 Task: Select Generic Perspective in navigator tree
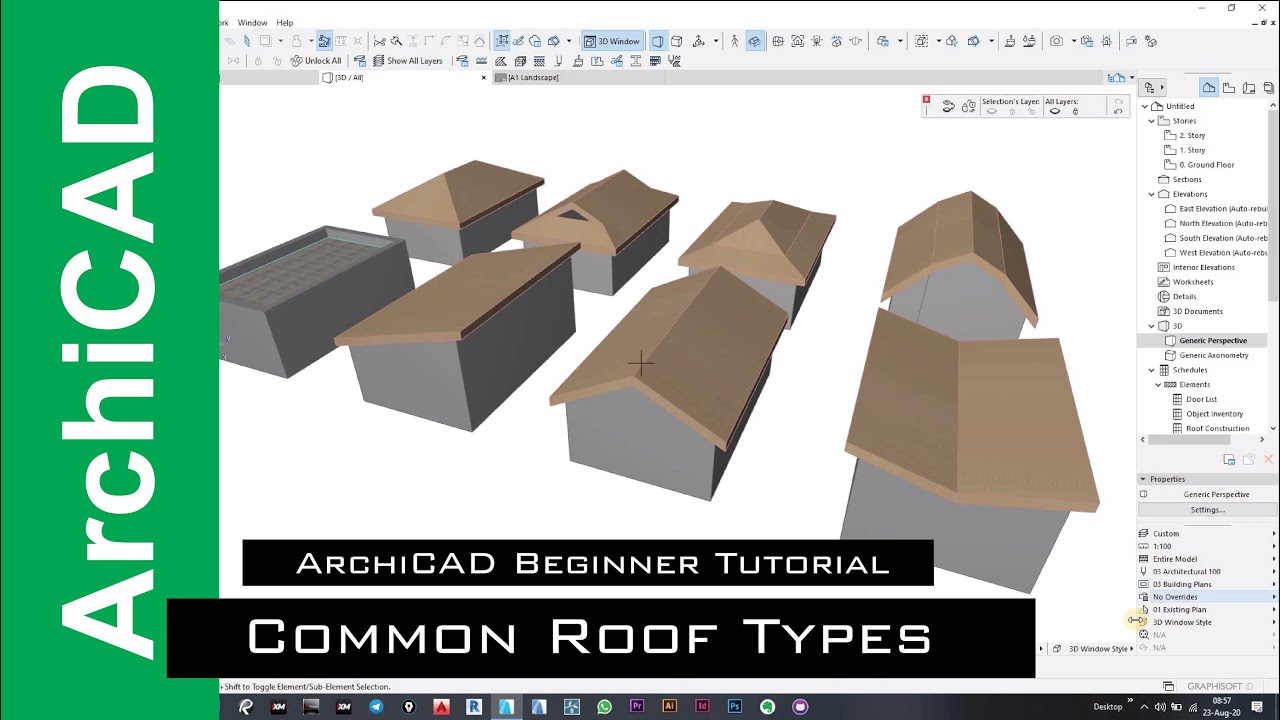pos(1205,341)
